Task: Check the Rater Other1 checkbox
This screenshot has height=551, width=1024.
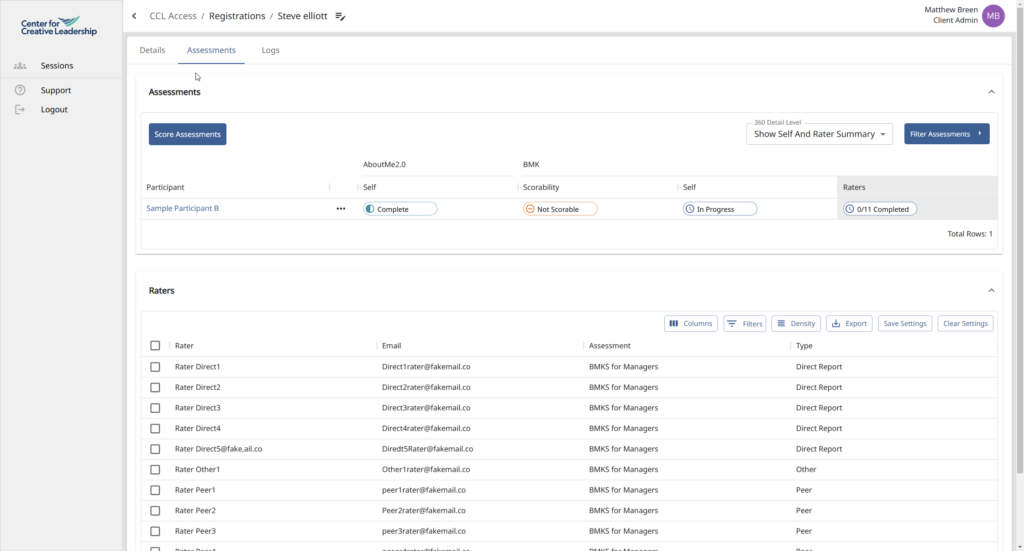Action: (x=155, y=469)
